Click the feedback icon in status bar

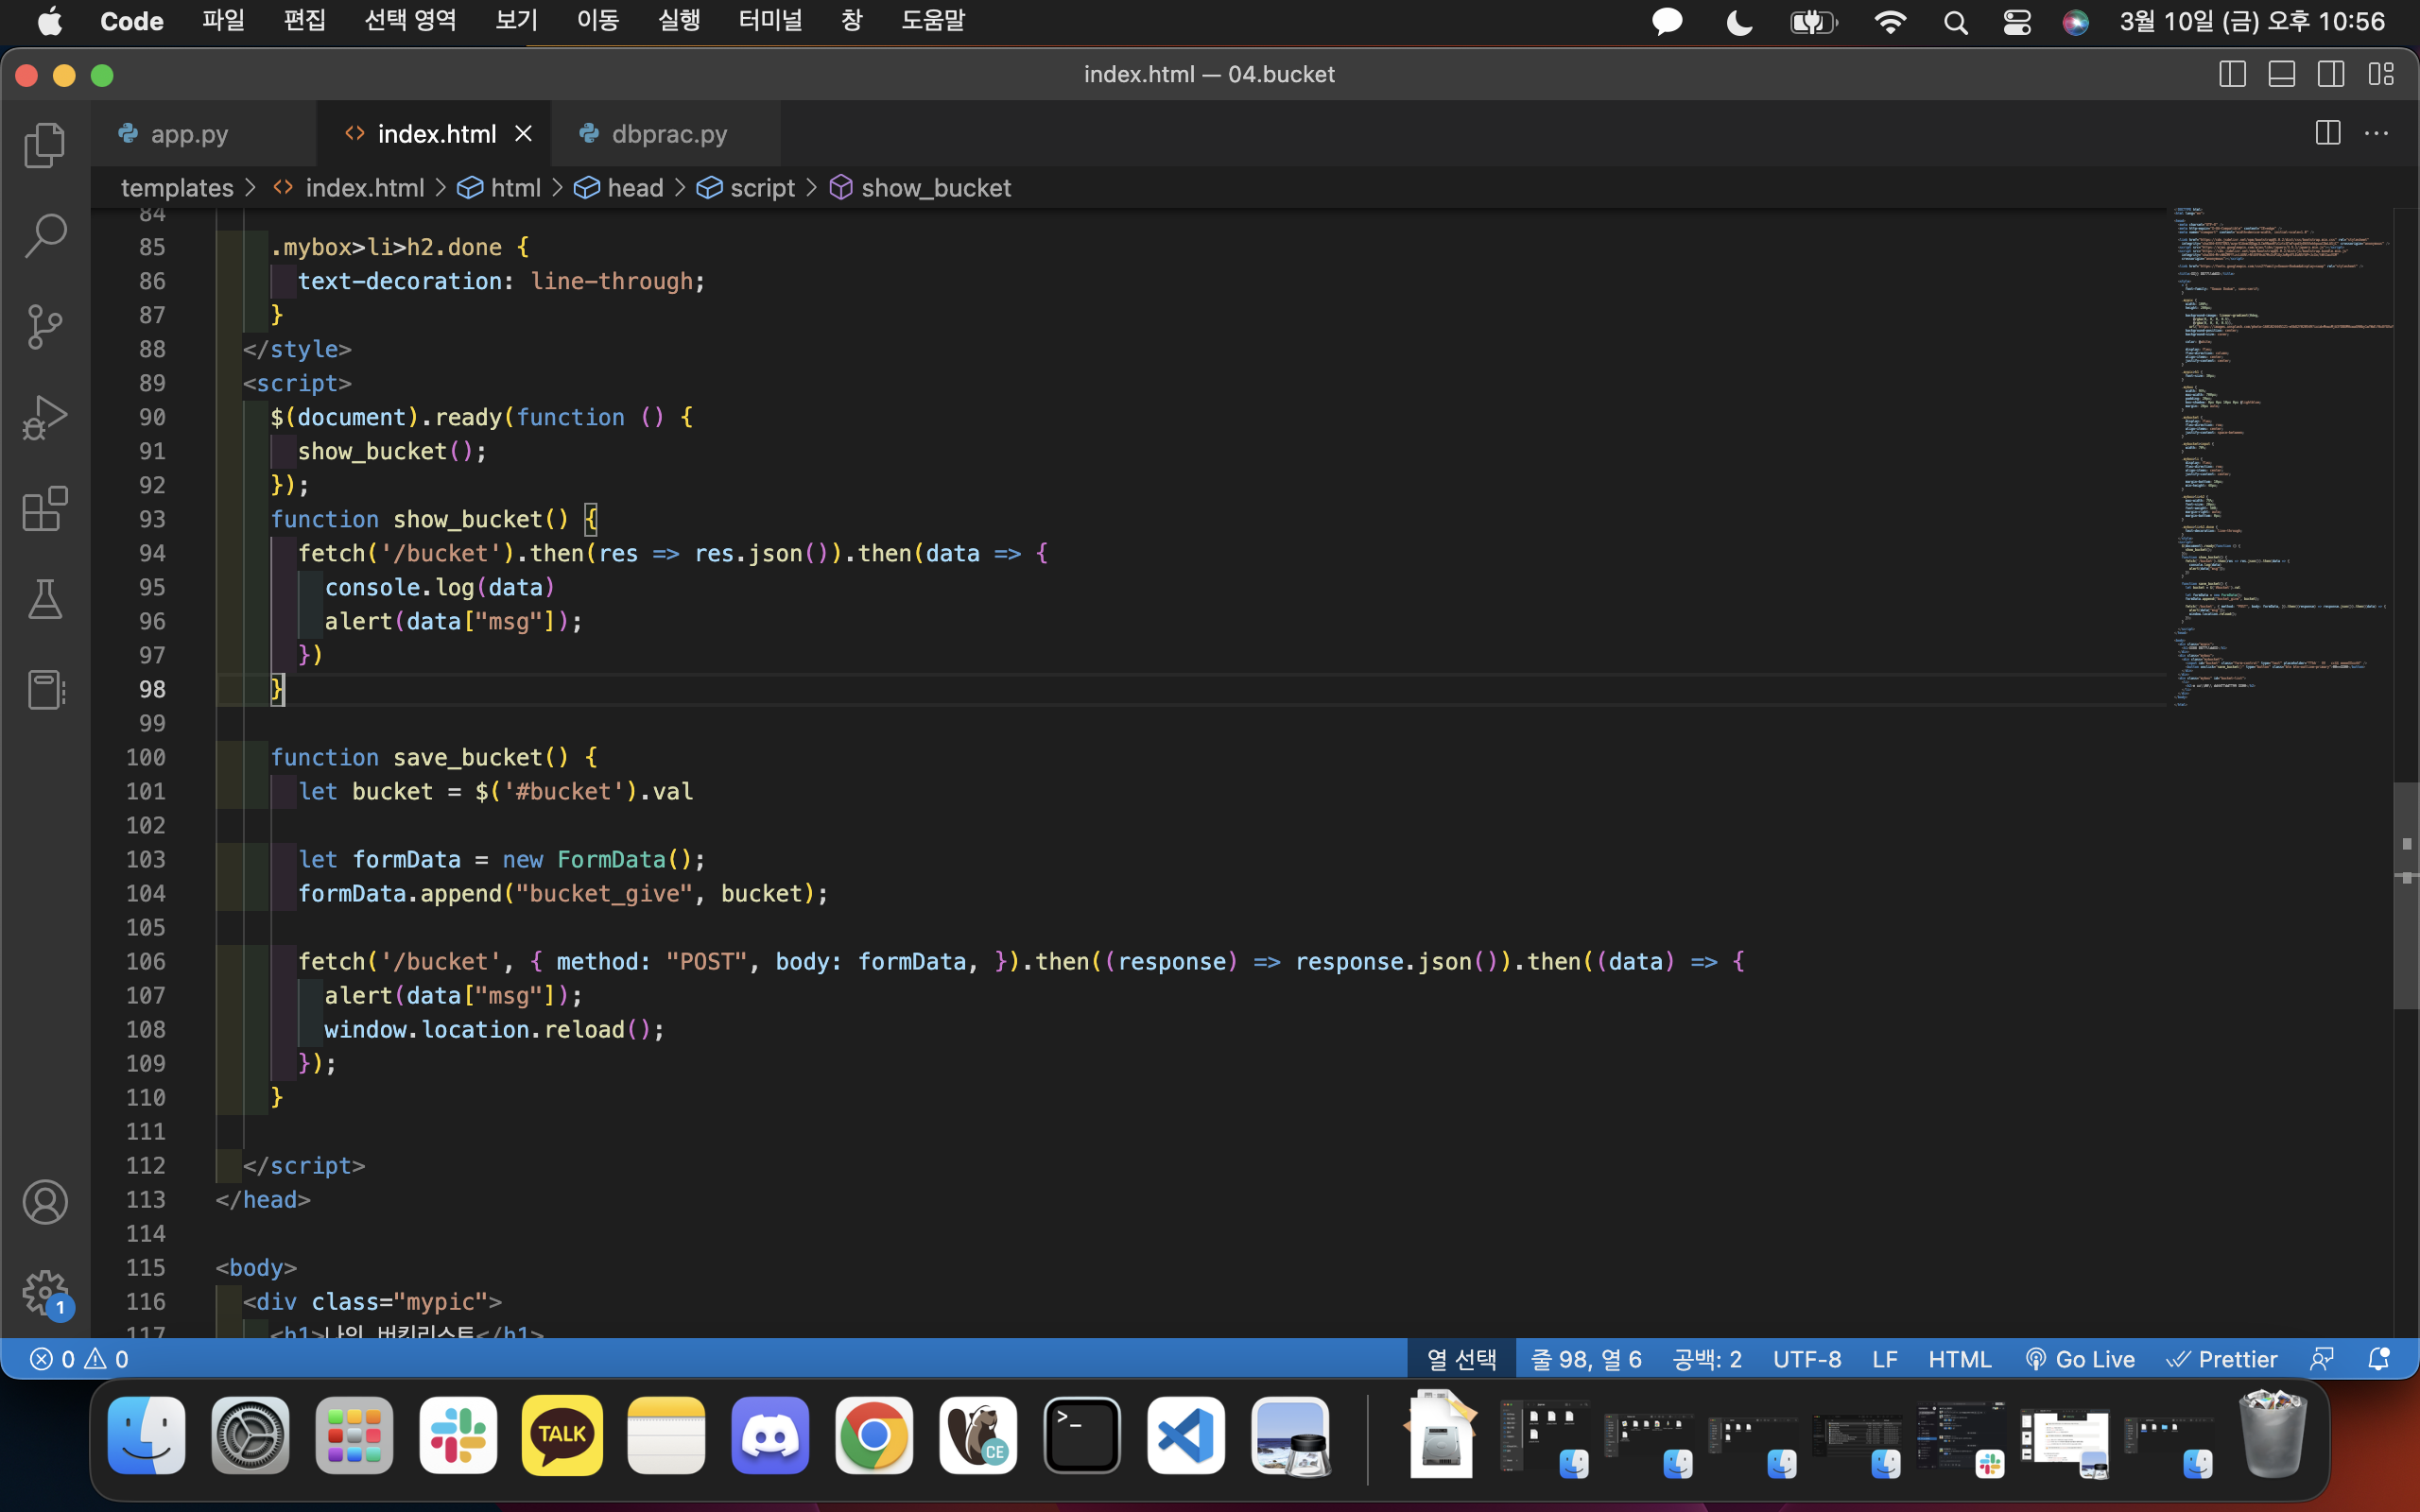coord(2322,1359)
